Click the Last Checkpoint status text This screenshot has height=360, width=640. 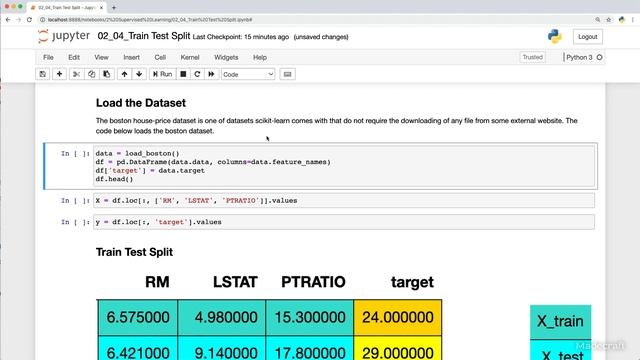[240, 37]
